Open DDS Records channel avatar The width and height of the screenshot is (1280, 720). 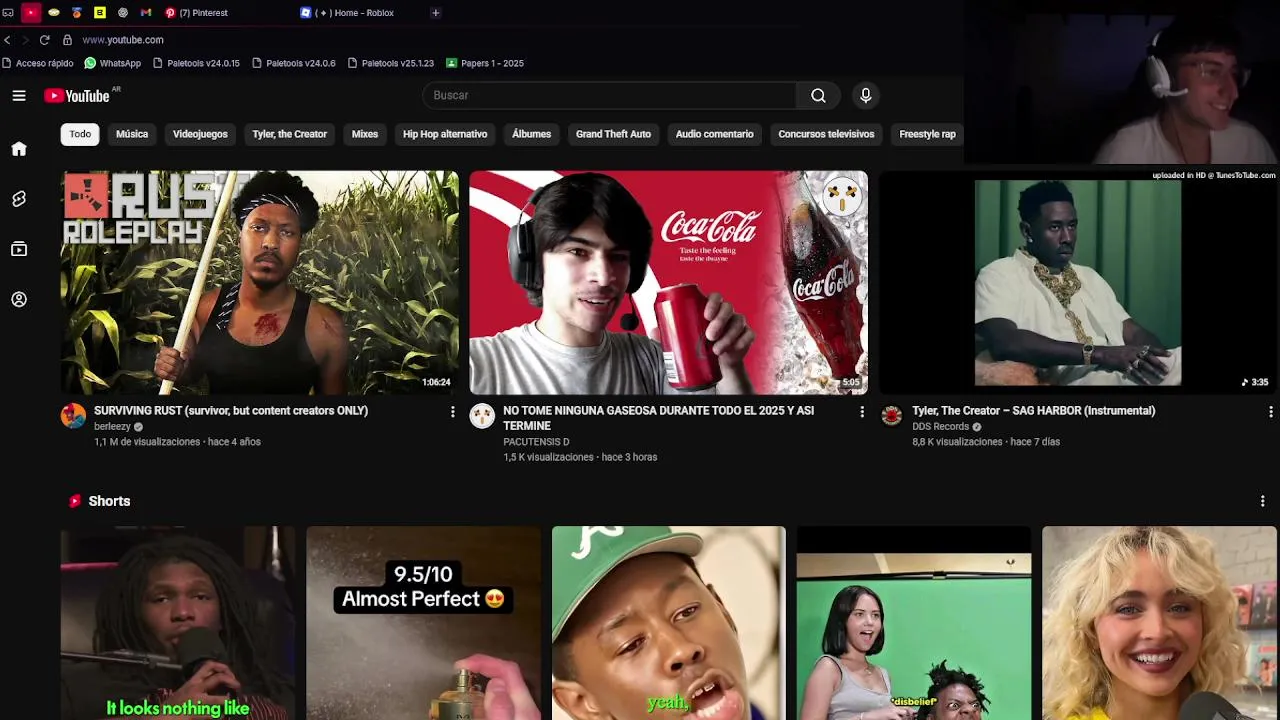point(892,416)
